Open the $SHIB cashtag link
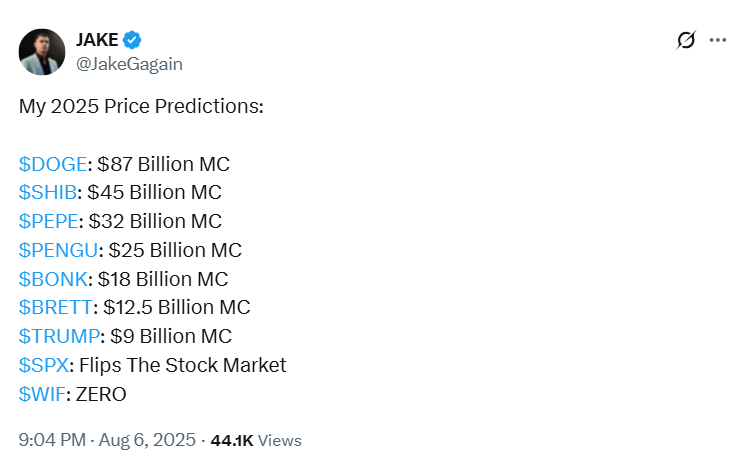The image size is (740, 460). [x=48, y=192]
